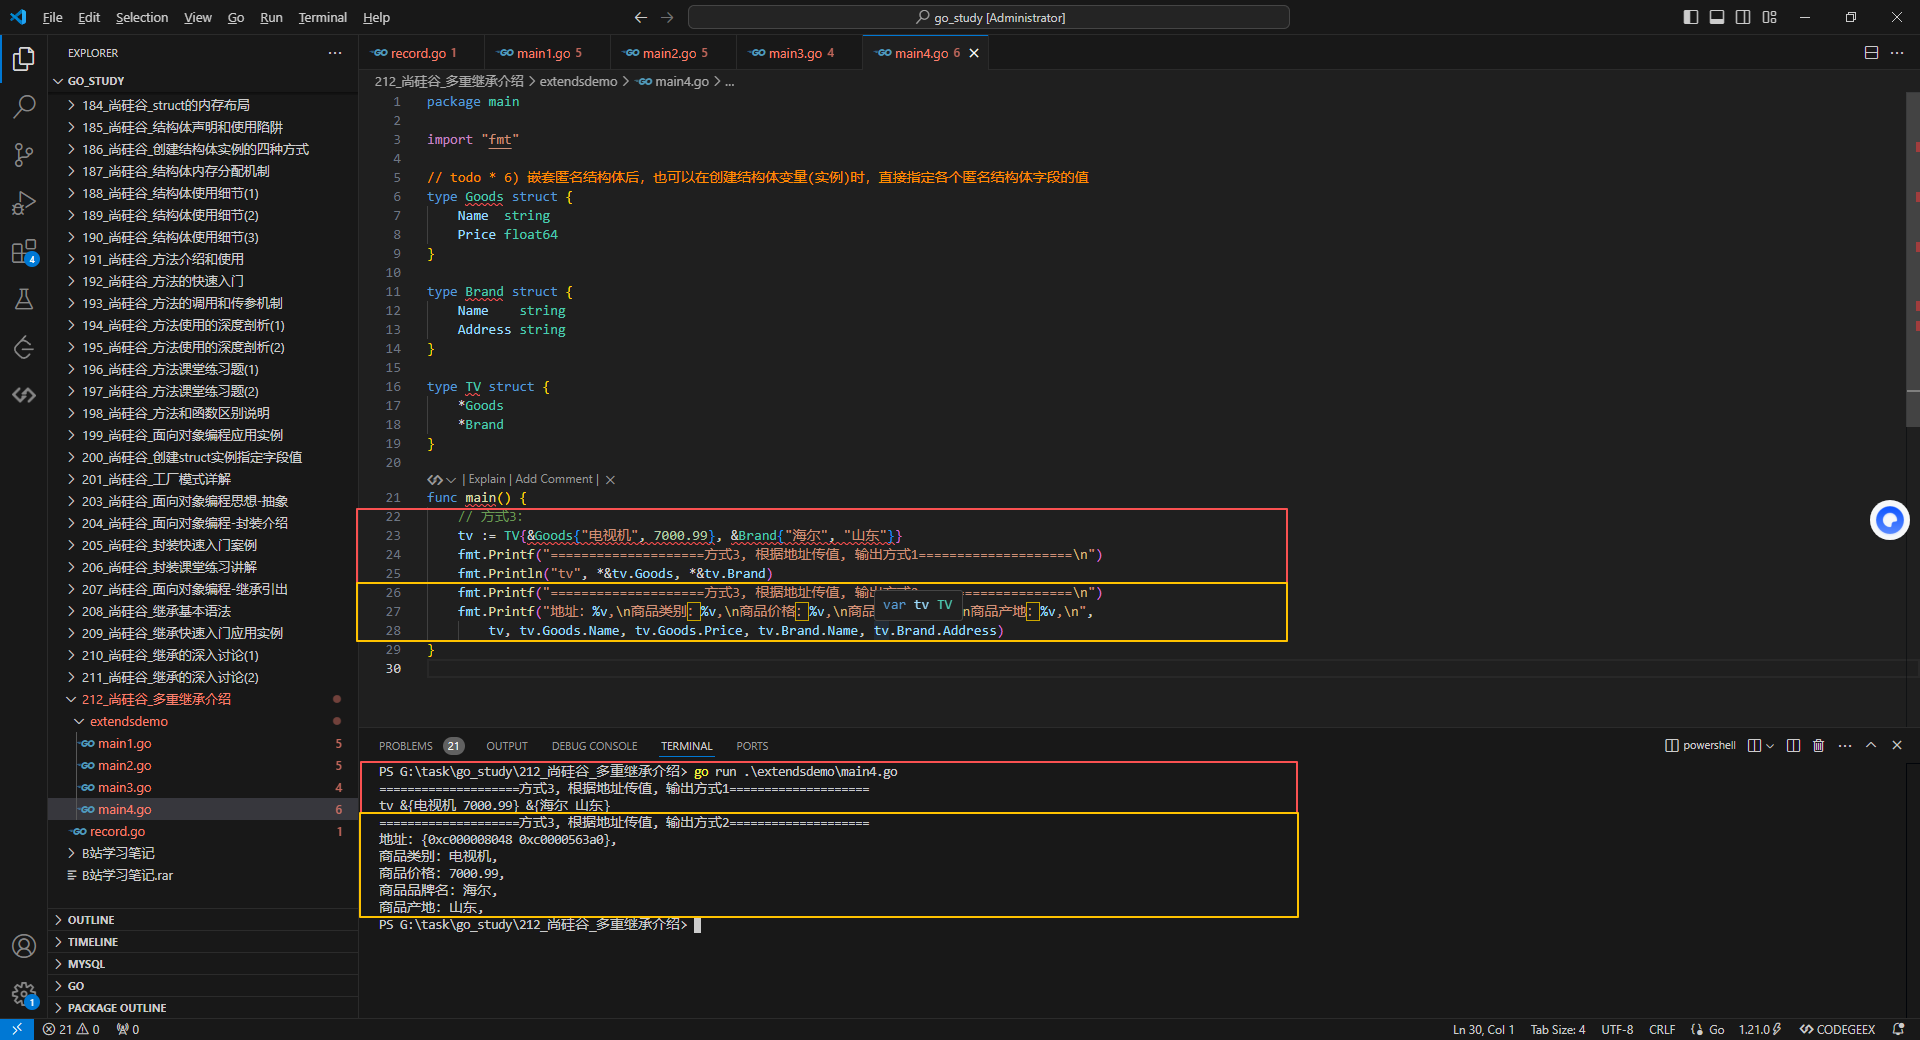Close the main4.go editor tab
Image resolution: width=1920 pixels, height=1040 pixels.
(974, 53)
